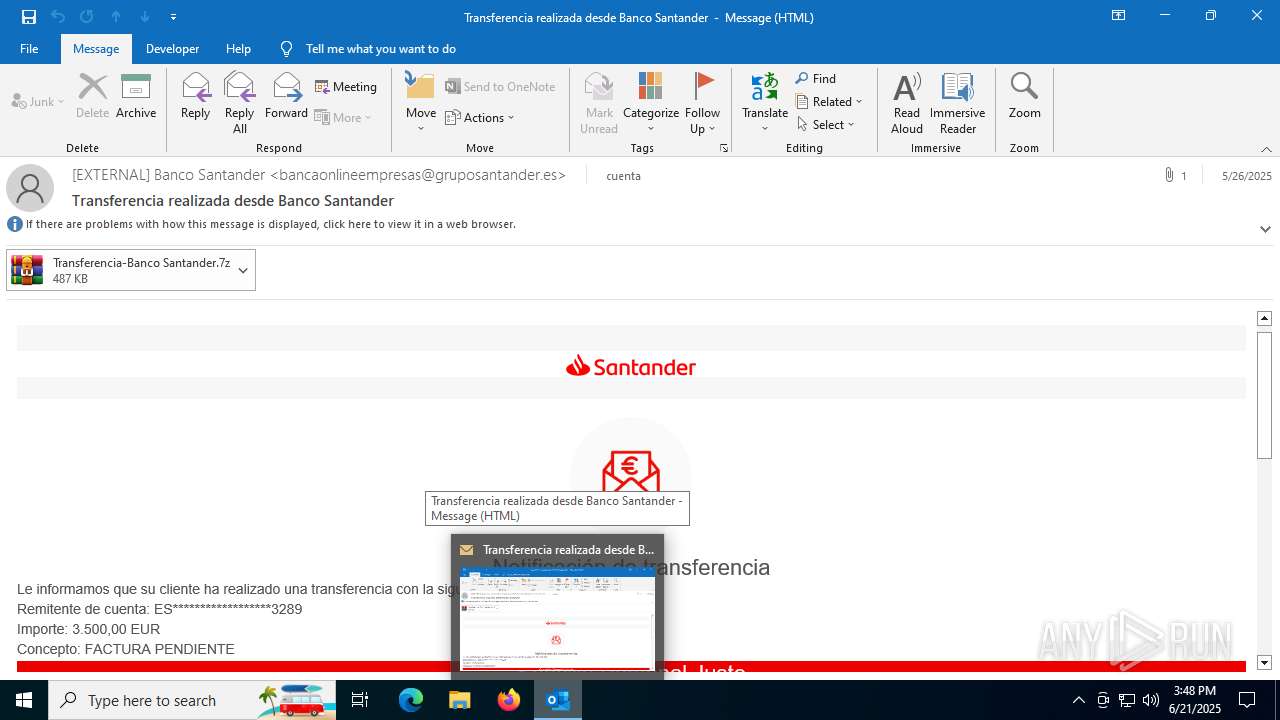
Task: Open Follow Up flag menu
Action: tap(702, 103)
